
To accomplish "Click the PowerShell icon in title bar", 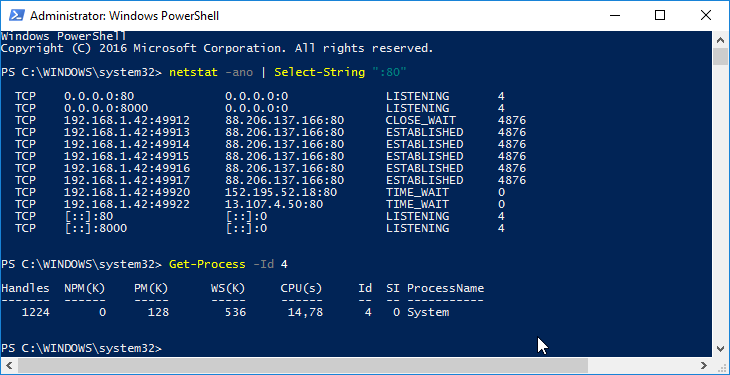I will 17,15.
